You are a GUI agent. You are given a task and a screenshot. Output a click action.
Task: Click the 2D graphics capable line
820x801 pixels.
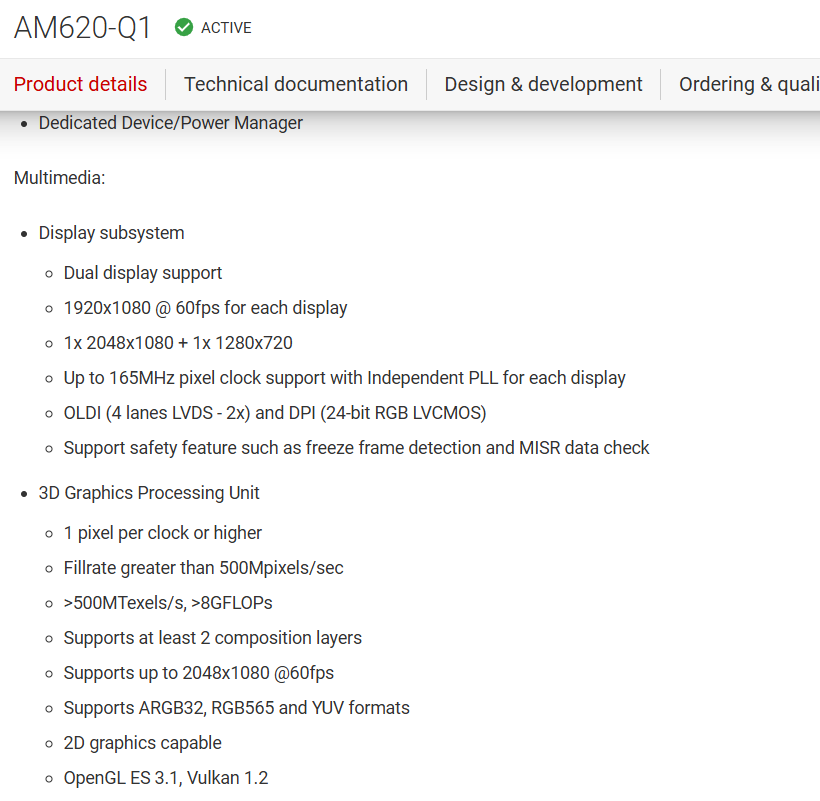[x=142, y=743]
